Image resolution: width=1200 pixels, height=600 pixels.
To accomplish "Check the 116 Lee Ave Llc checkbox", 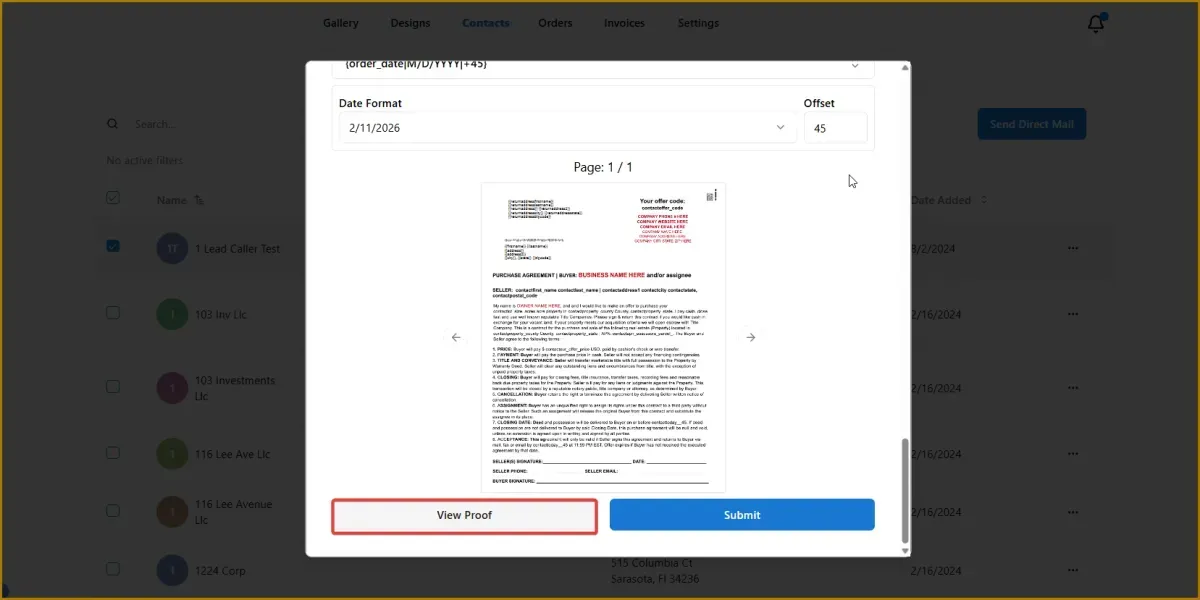I will [113, 453].
